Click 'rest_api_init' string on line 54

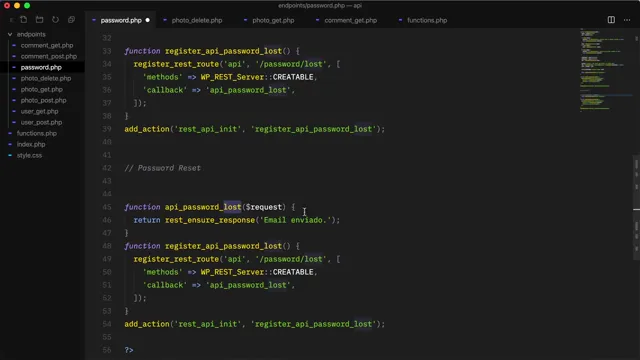207,324
